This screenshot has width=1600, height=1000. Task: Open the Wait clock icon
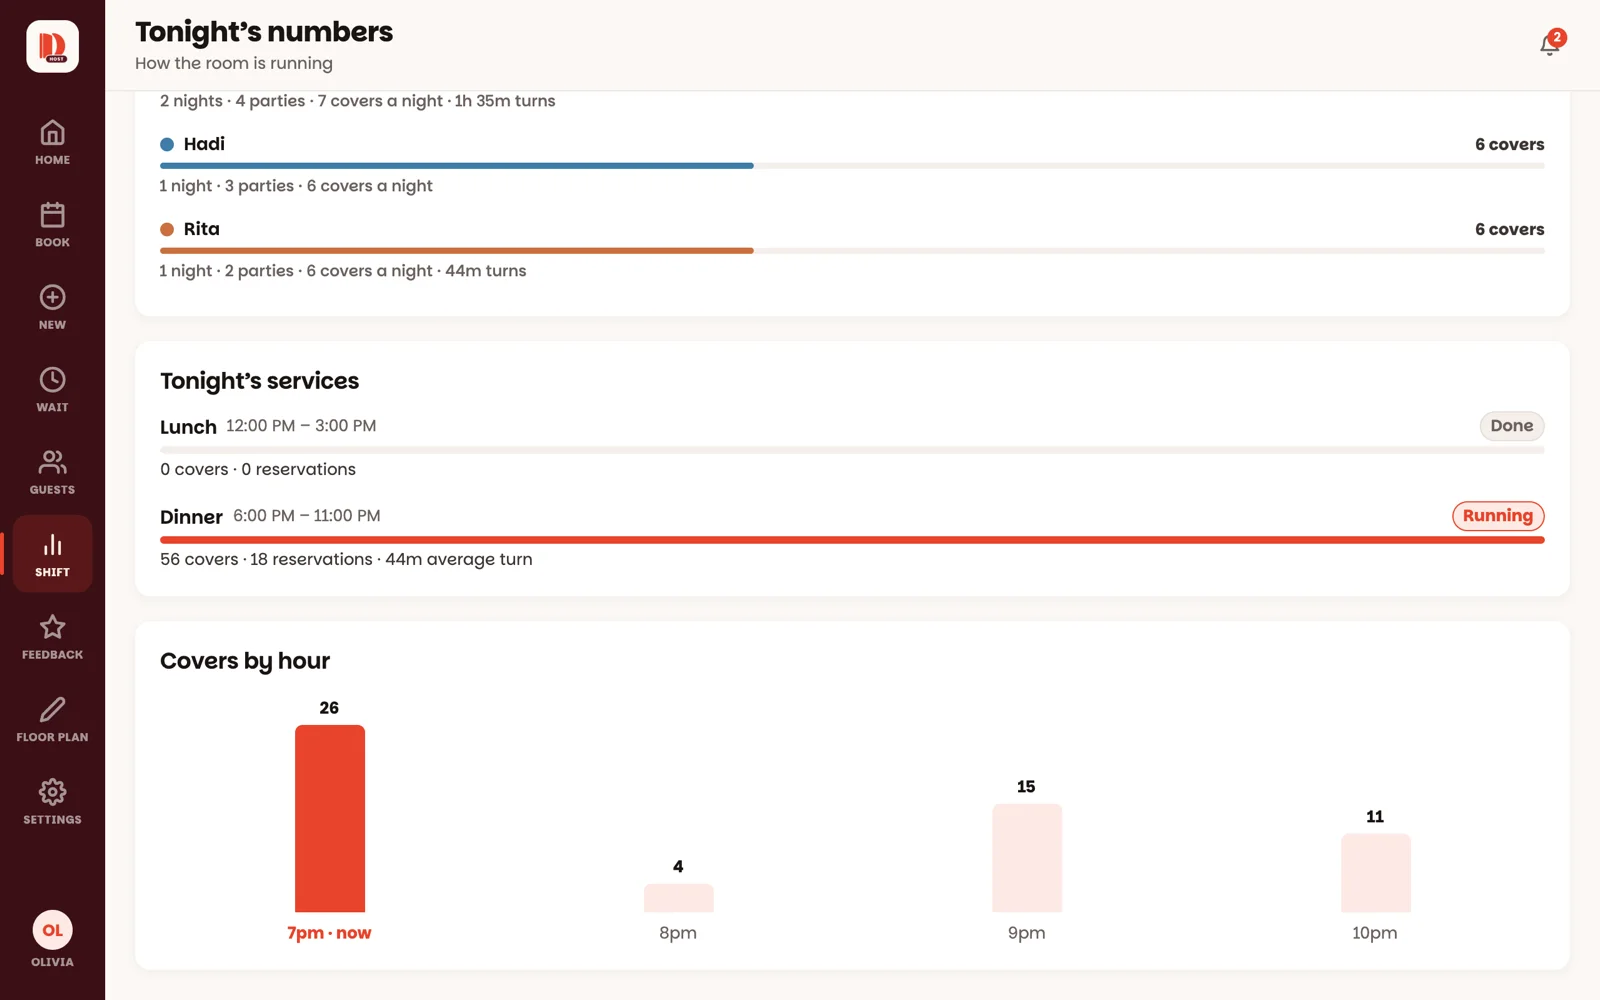point(52,380)
